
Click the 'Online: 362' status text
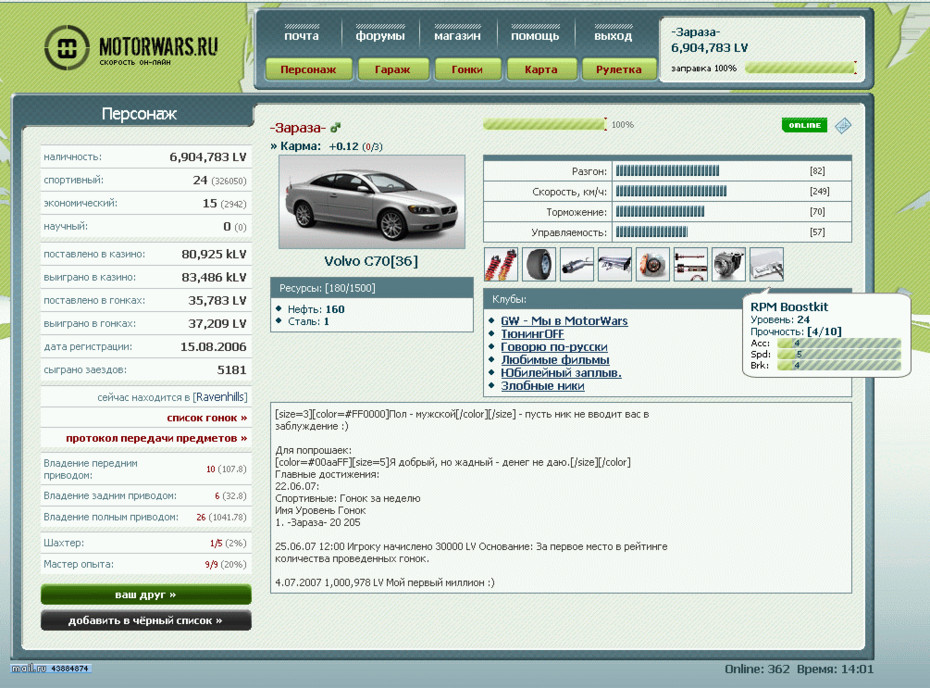(x=757, y=669)
